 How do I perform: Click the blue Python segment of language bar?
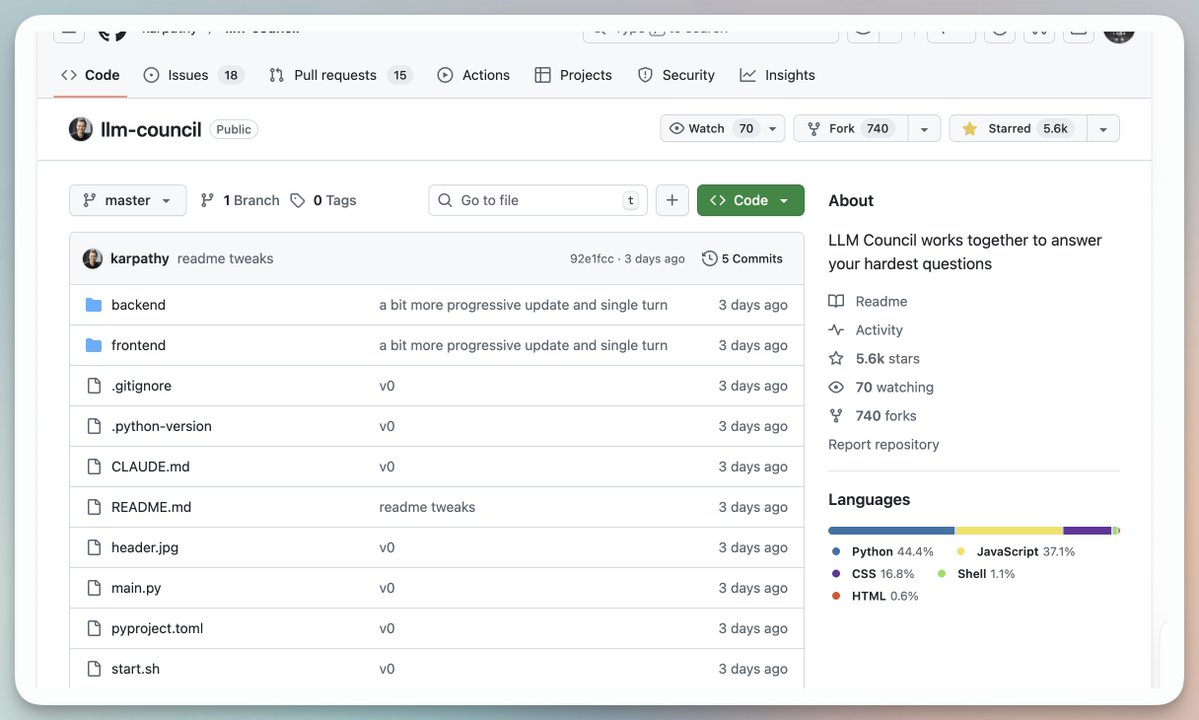892,530
